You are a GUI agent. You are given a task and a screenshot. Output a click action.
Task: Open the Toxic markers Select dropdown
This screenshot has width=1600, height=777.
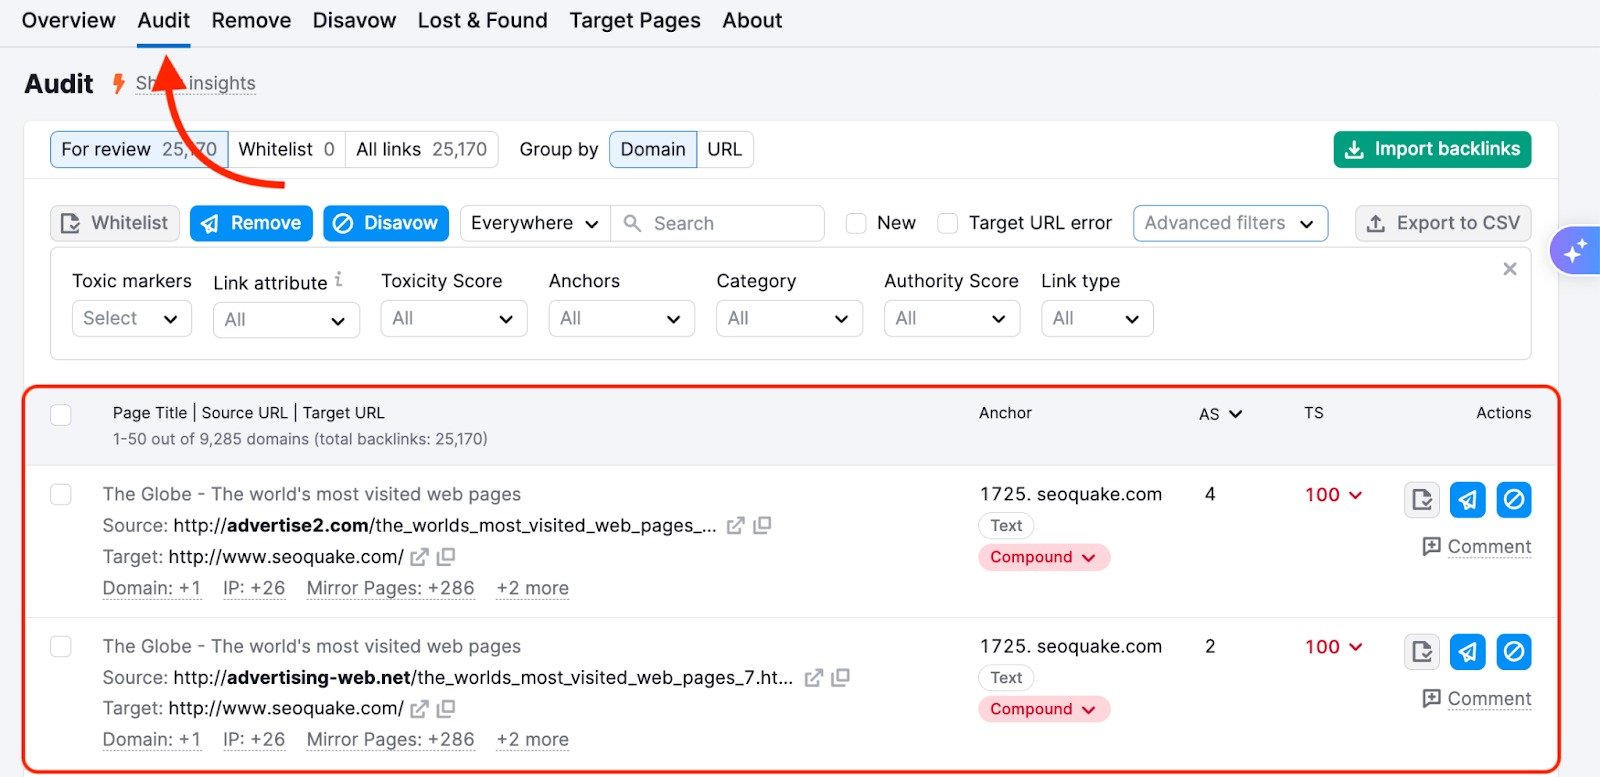(131, 319)
